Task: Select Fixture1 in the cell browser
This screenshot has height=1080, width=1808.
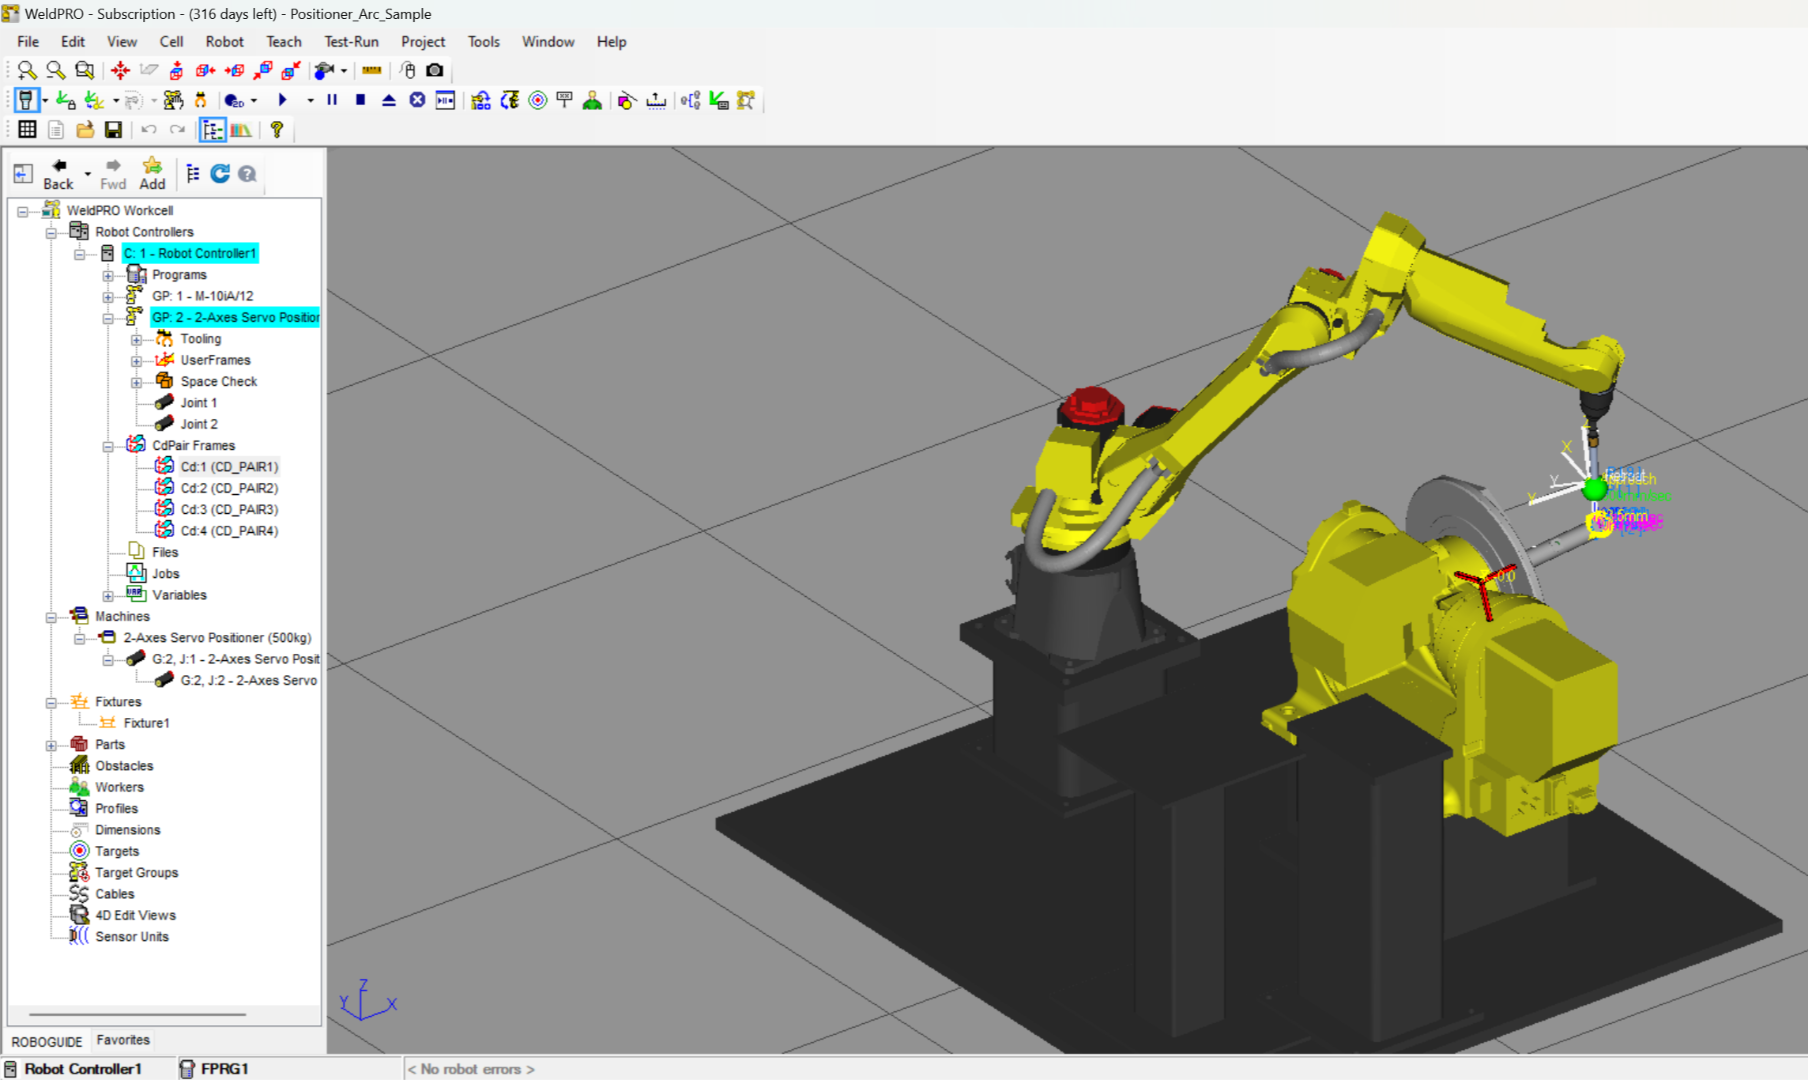Action: click(146, 723)
